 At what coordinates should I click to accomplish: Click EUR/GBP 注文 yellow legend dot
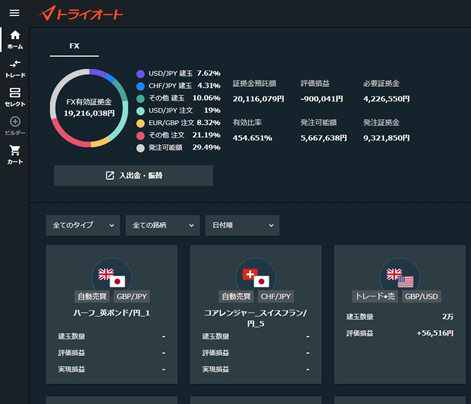coord(141,123)
